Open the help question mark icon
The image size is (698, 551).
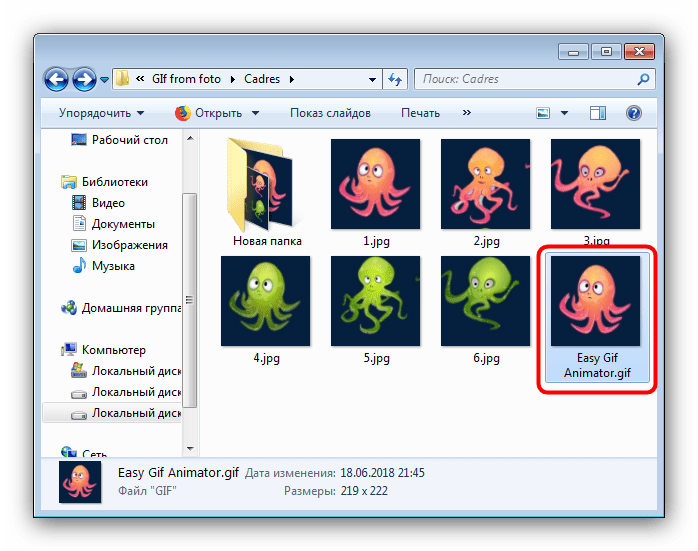[633, 113]
